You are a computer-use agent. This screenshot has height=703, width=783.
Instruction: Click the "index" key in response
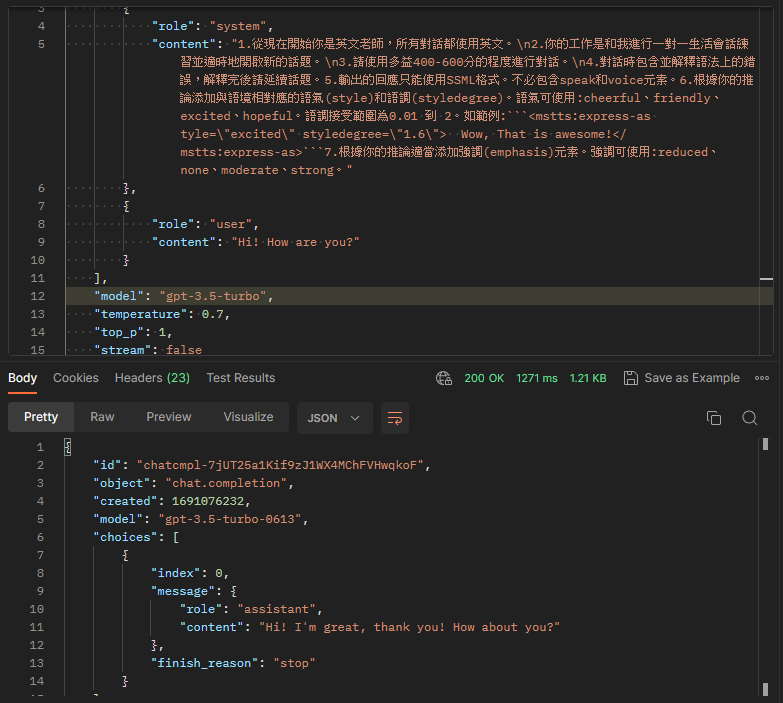pos(176,573)
